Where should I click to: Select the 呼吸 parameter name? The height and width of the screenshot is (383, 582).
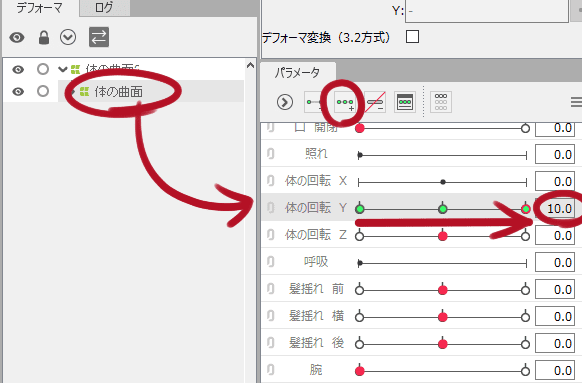tap(316, 262)
